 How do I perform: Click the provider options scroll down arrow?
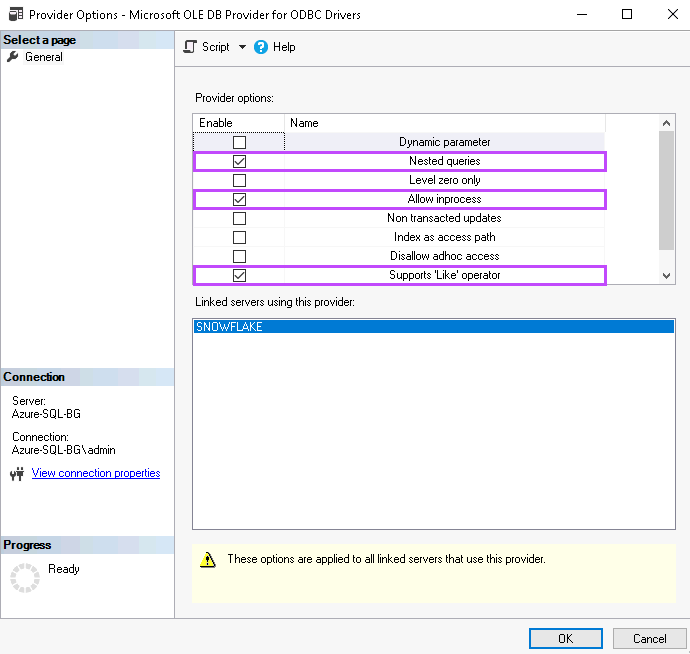(666, 276)
